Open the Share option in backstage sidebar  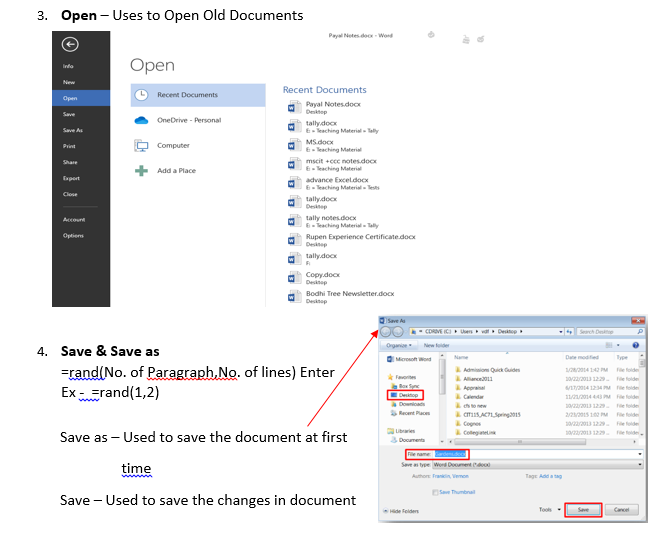tap(70, 162)
